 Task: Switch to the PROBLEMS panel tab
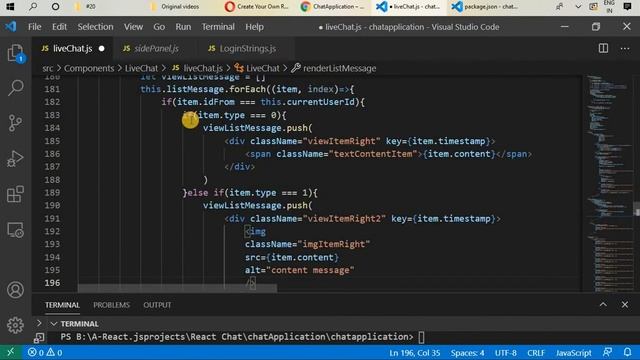click(111, 305)
